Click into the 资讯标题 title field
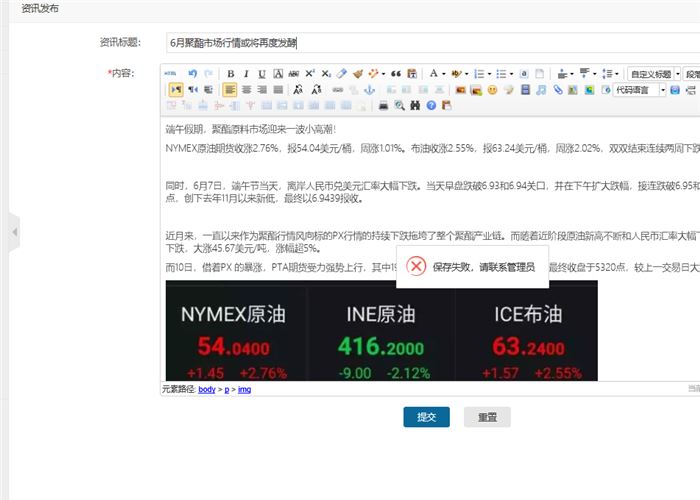Viewport: 700px width, 500px height. (430, 43)
